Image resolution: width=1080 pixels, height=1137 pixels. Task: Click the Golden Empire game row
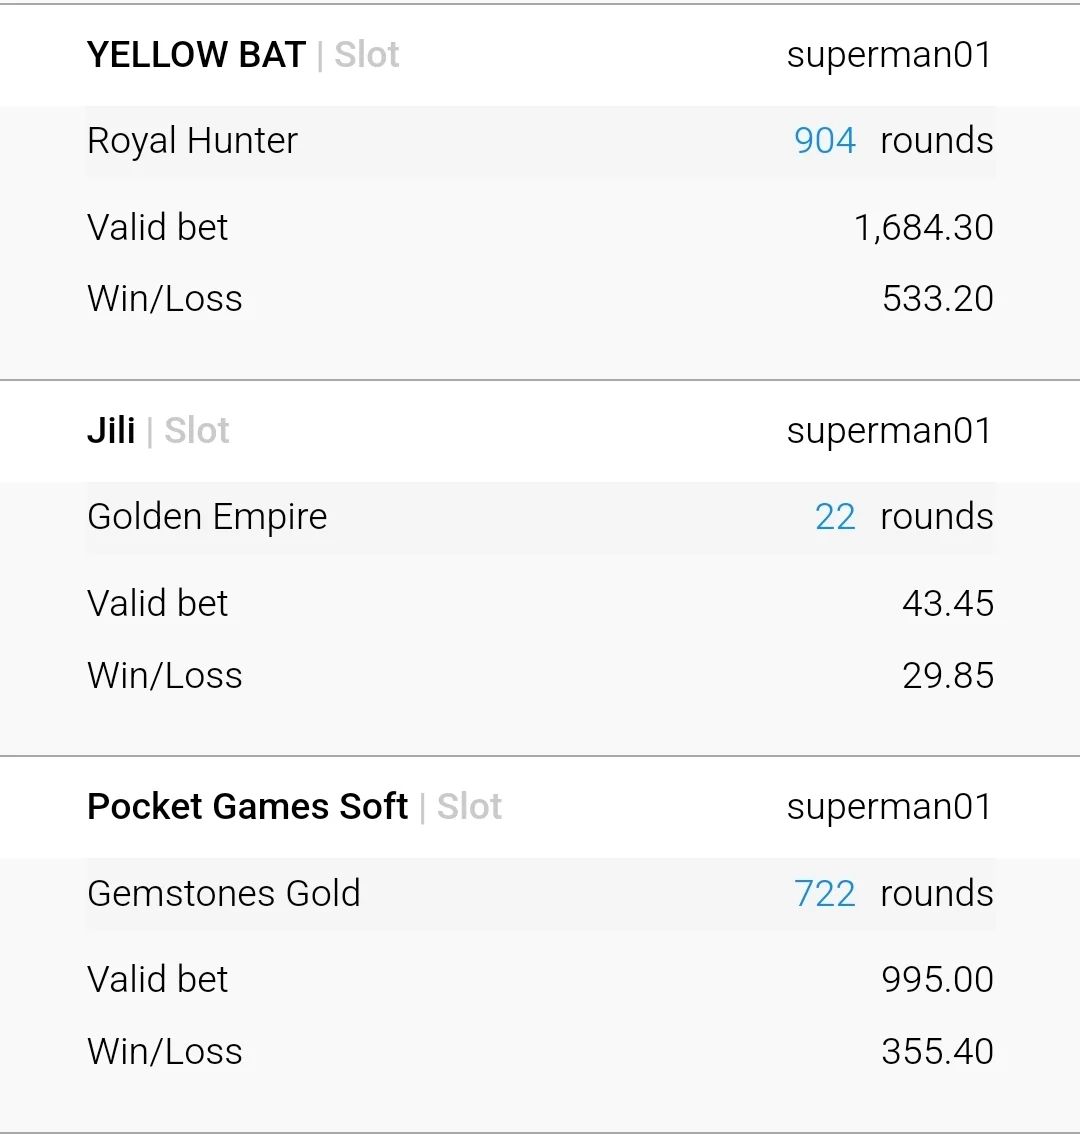tap(540, 517)
